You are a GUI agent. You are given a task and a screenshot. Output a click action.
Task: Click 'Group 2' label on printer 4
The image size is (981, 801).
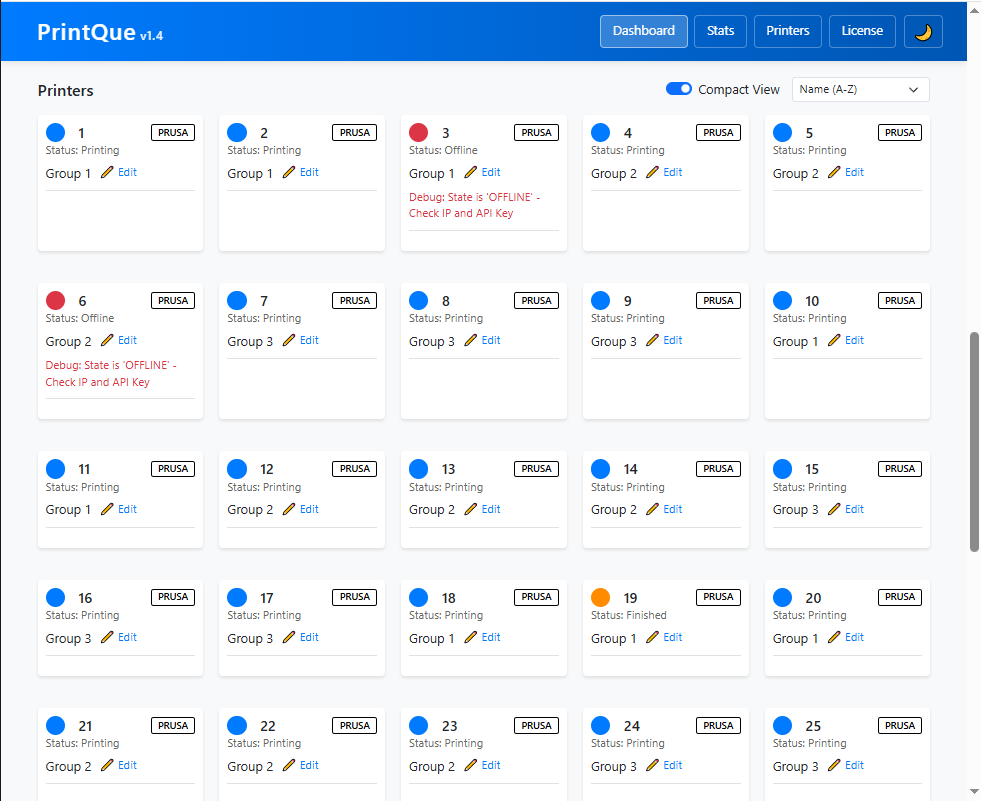pyautogui.click(x=614, y=173)
